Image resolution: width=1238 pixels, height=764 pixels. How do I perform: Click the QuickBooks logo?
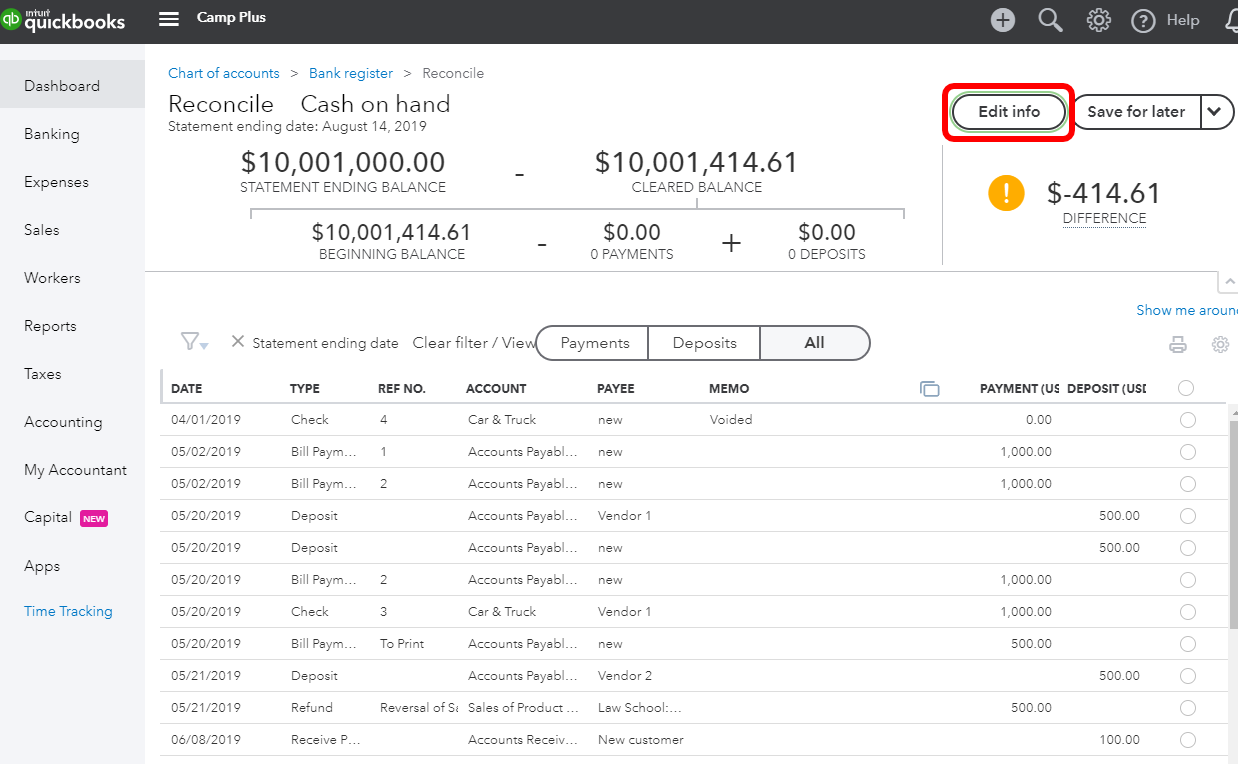pyautogui.click(x=64, y=20)
